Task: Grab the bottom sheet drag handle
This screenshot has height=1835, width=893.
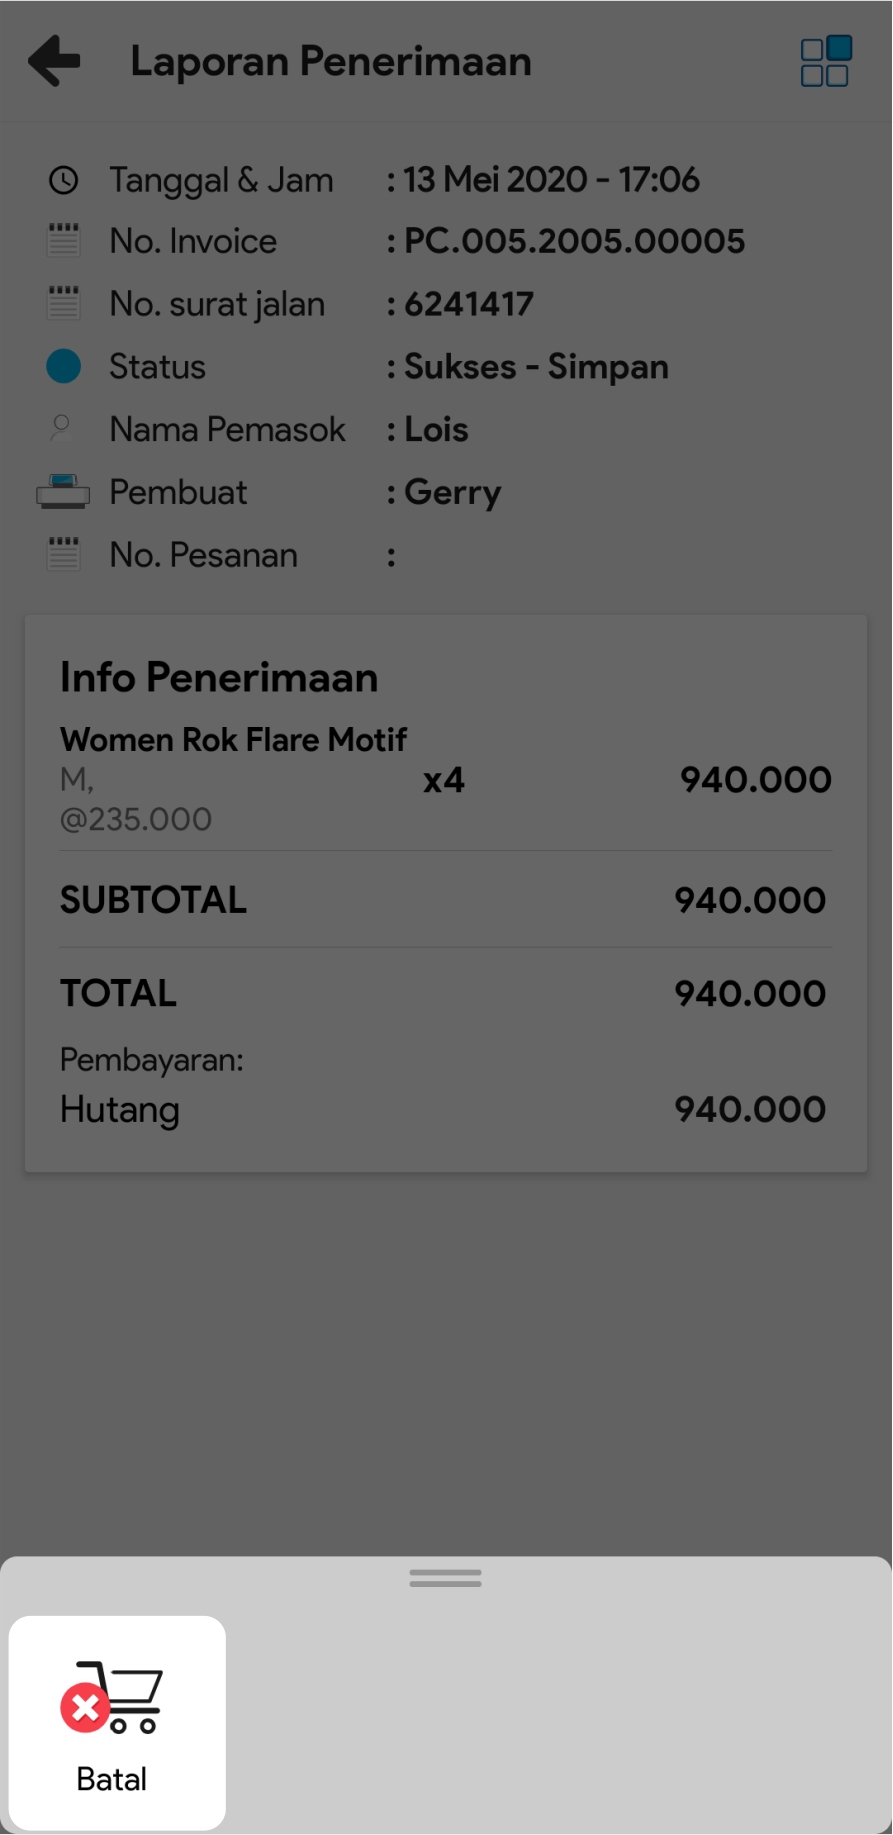Action: tap(445, 1579)
